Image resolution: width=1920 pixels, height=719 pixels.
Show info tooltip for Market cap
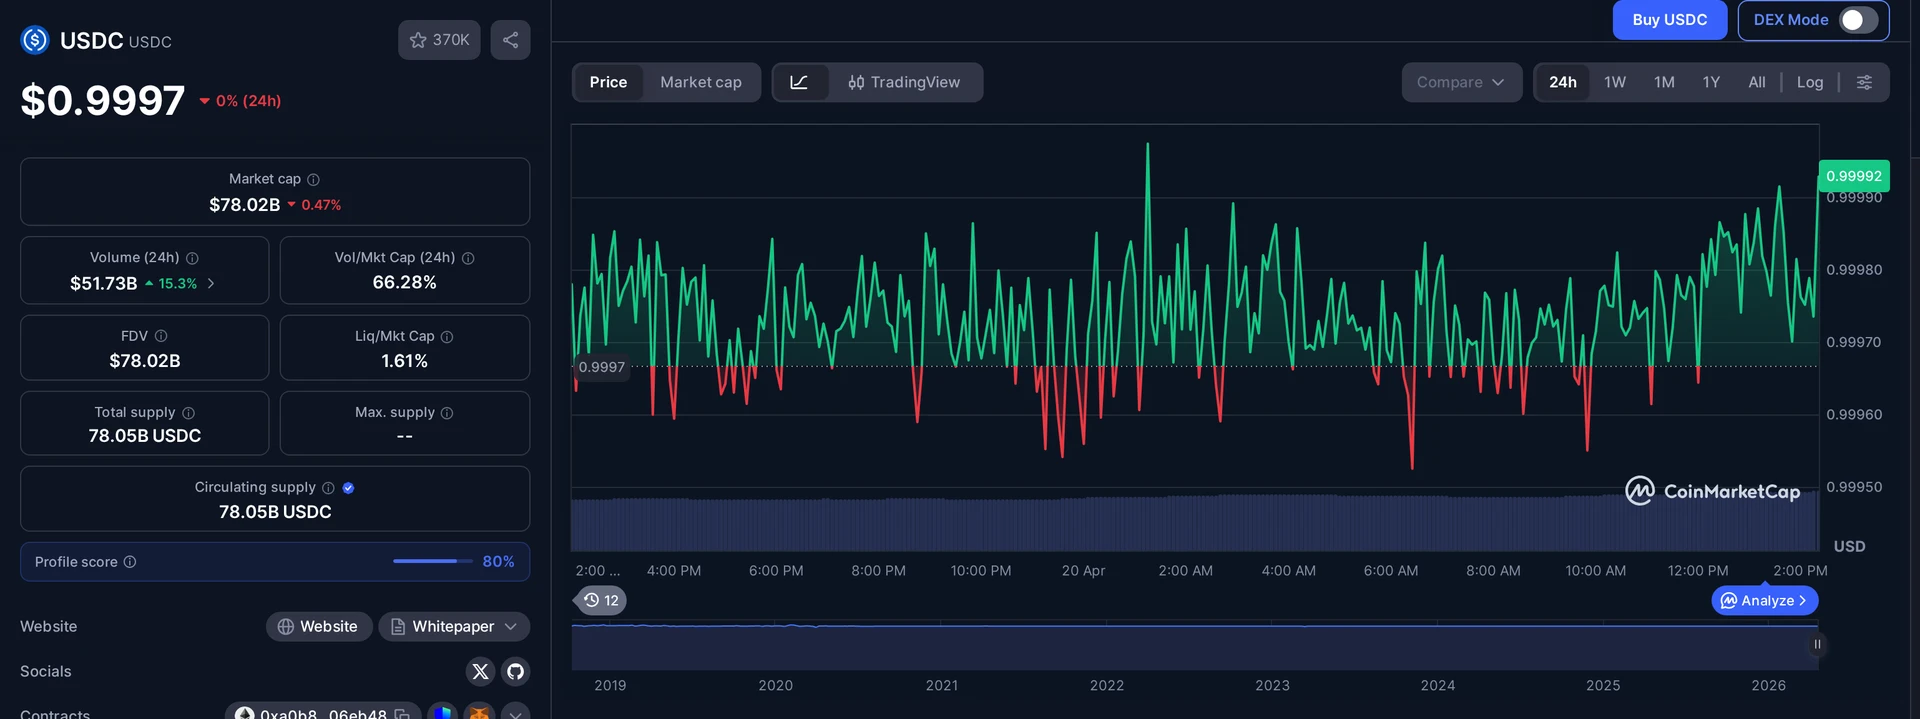tap(313, 179)
